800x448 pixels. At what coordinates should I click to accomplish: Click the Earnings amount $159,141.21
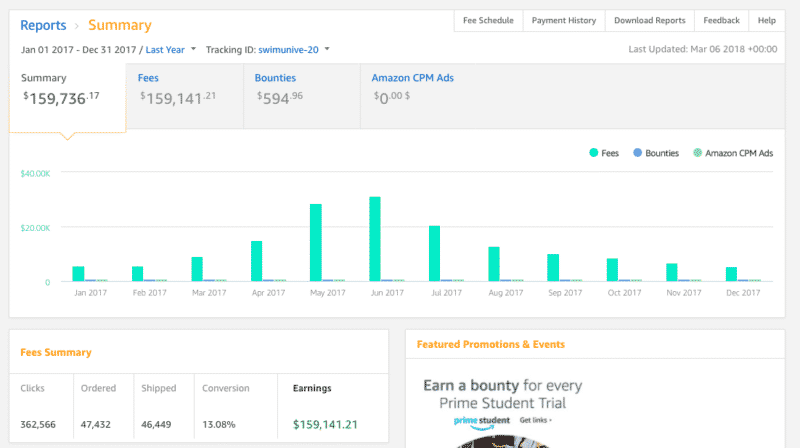coord(325,425)
